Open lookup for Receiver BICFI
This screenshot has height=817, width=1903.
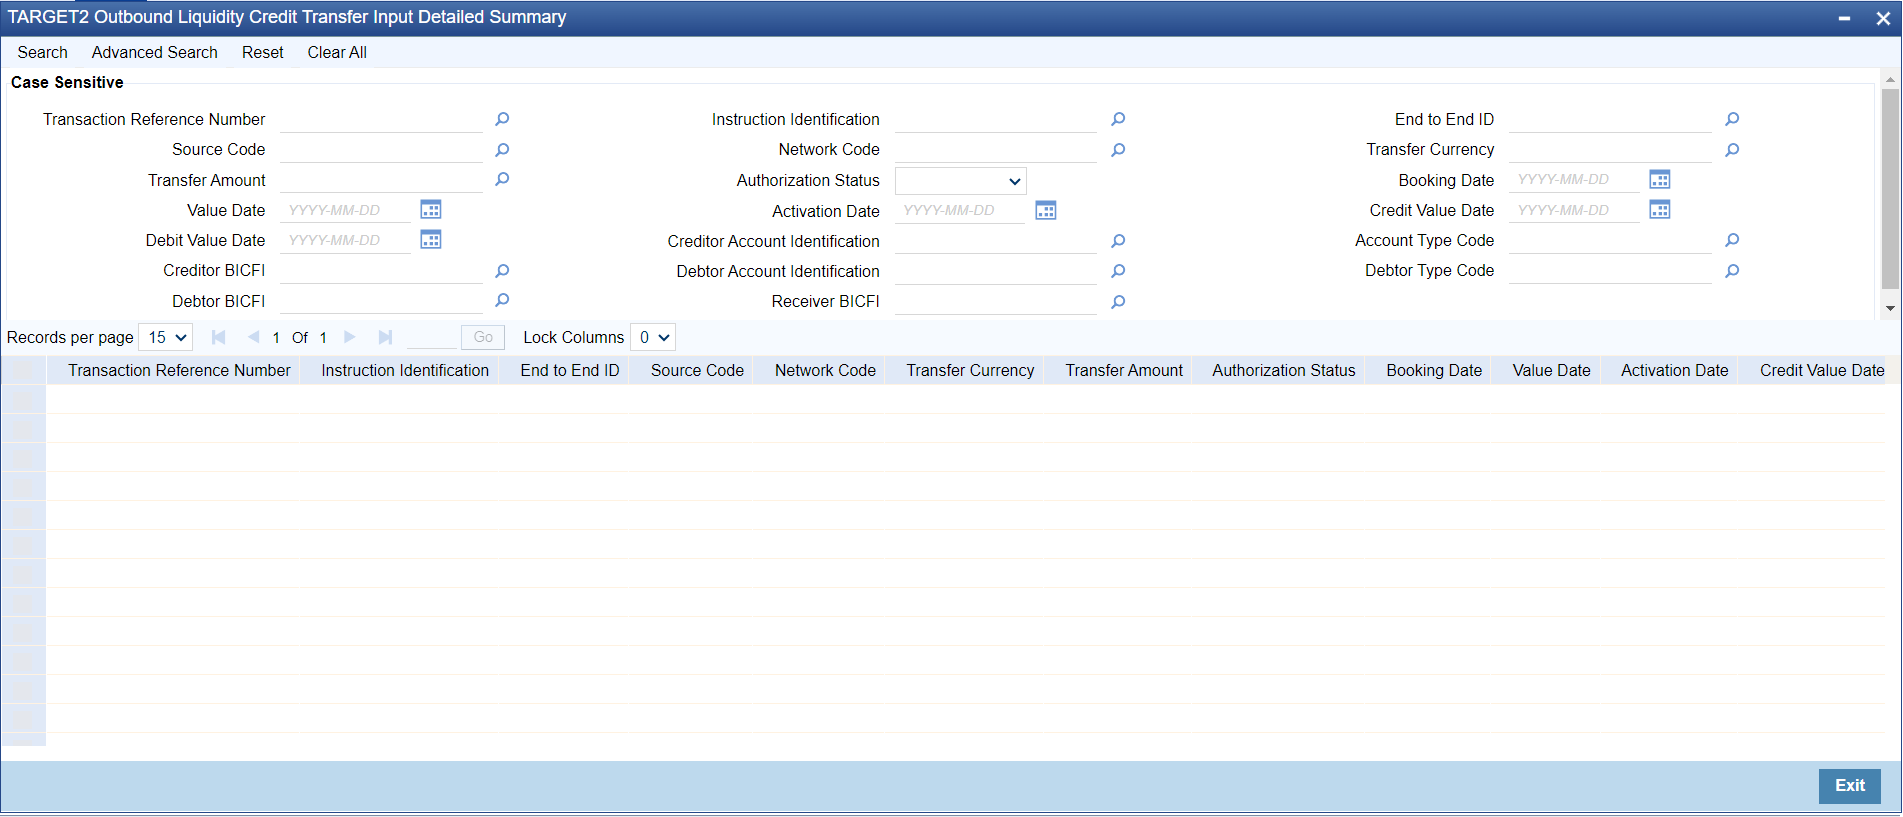pyautogui.click(x=1118, y=302)
